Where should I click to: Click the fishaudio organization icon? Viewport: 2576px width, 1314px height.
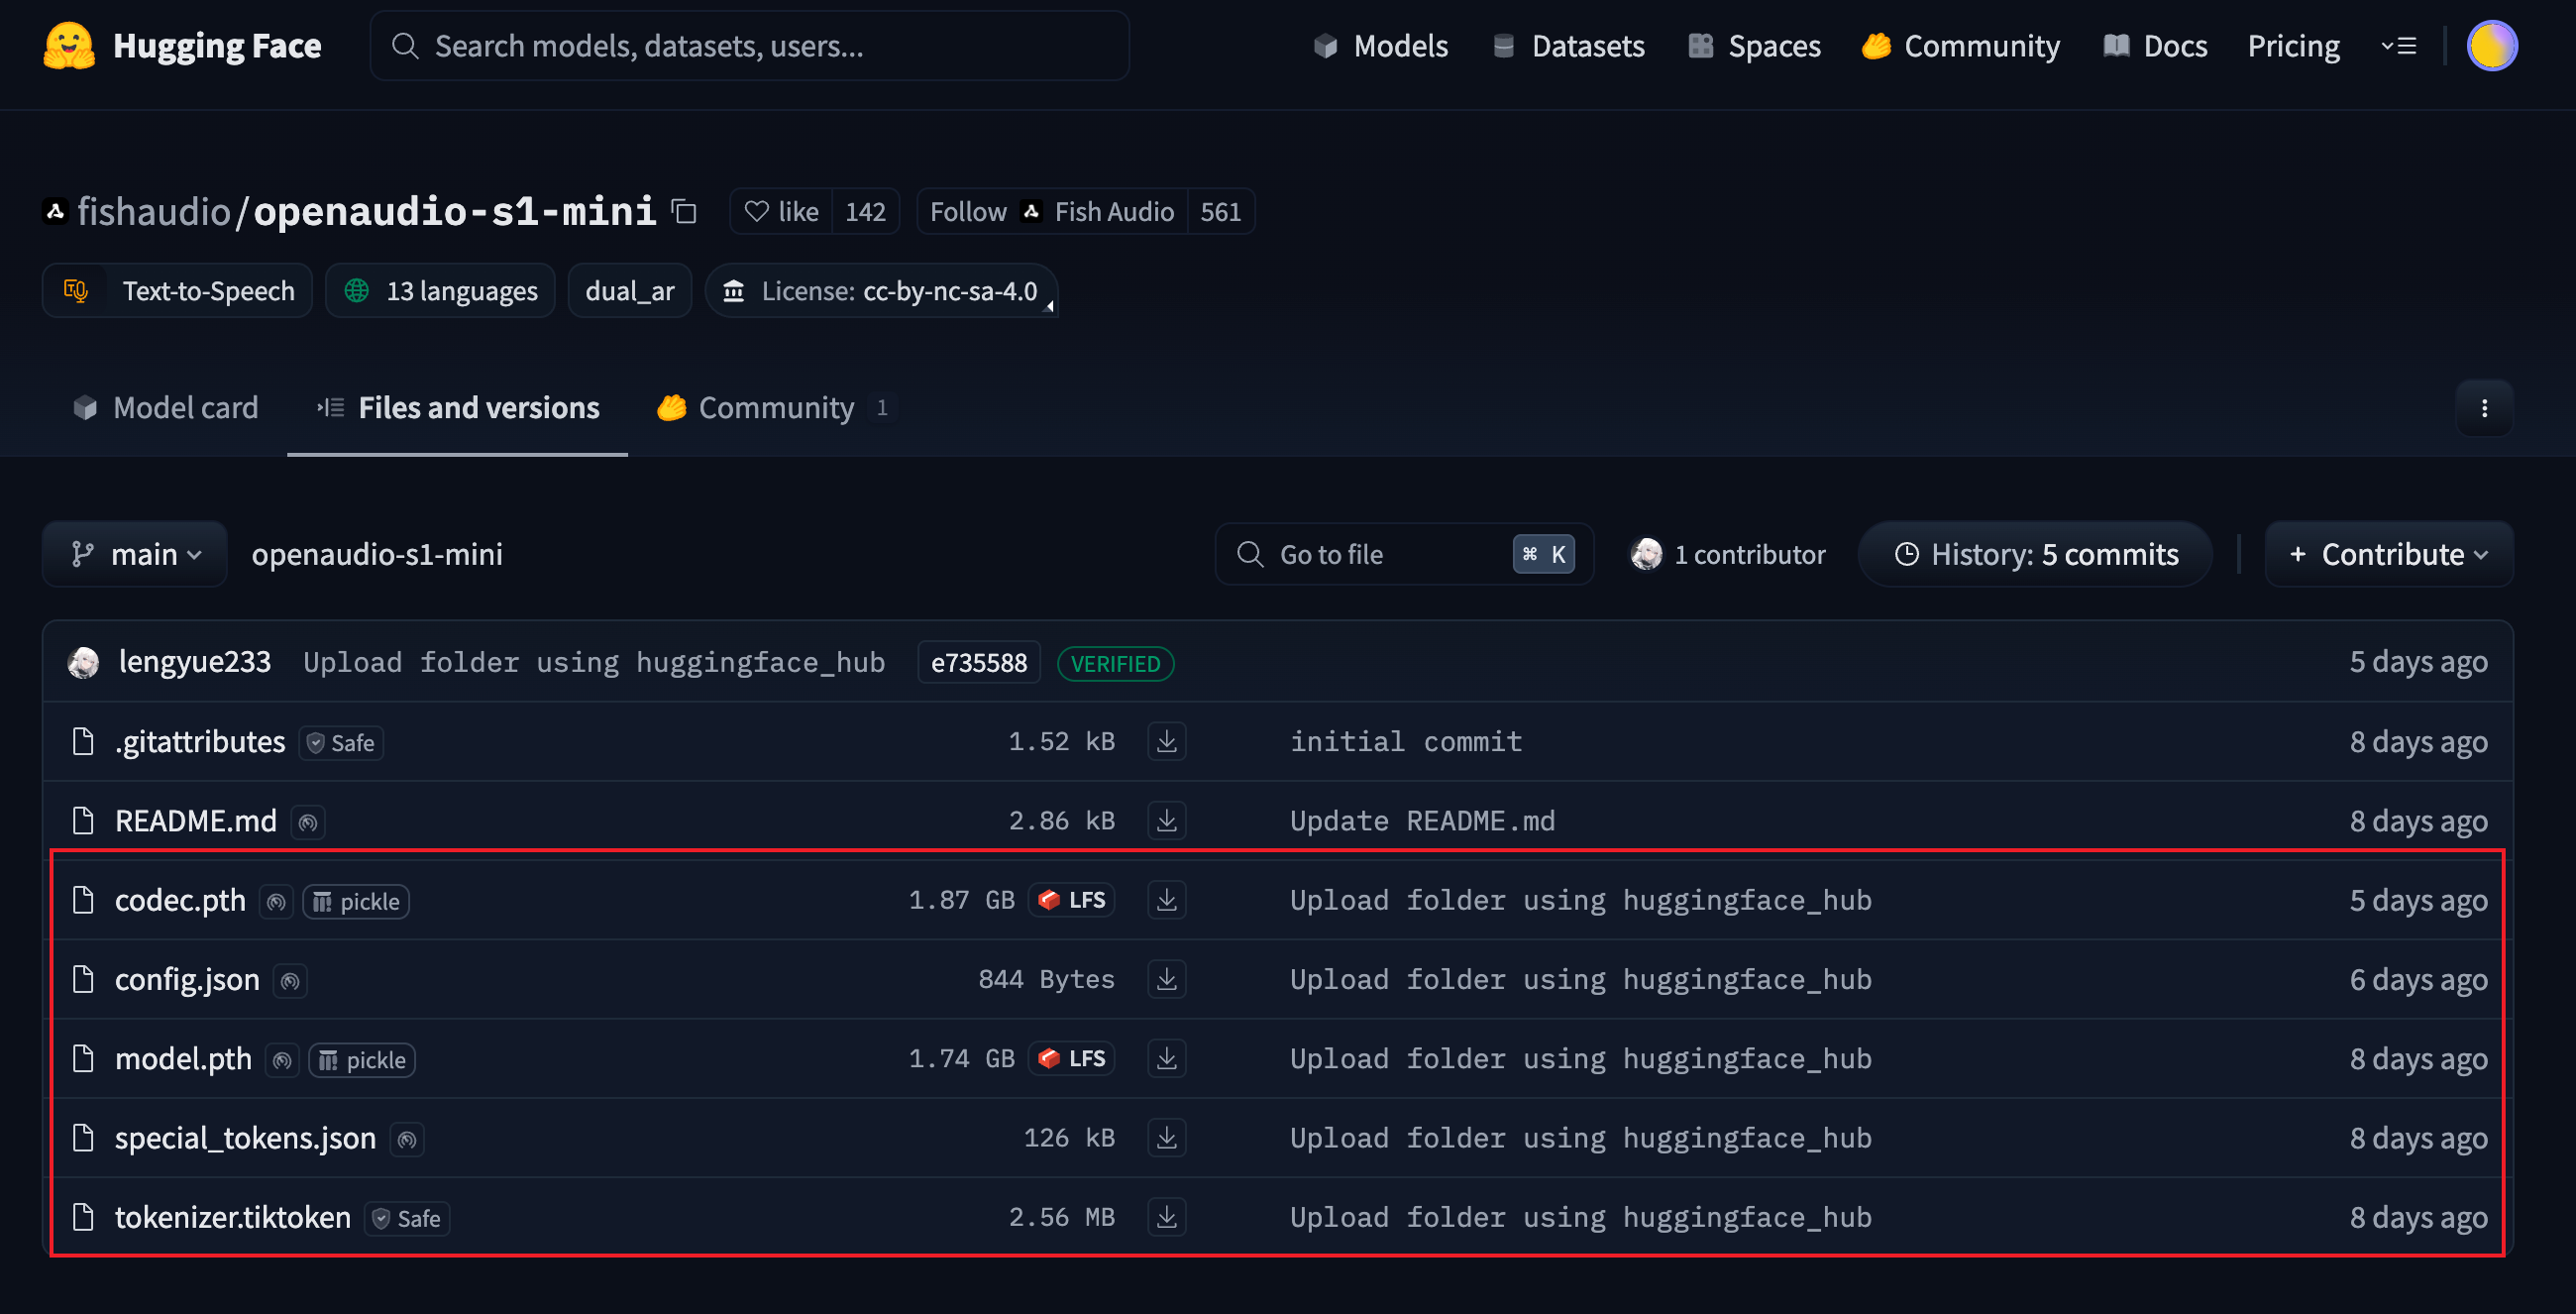pos(56,211)
